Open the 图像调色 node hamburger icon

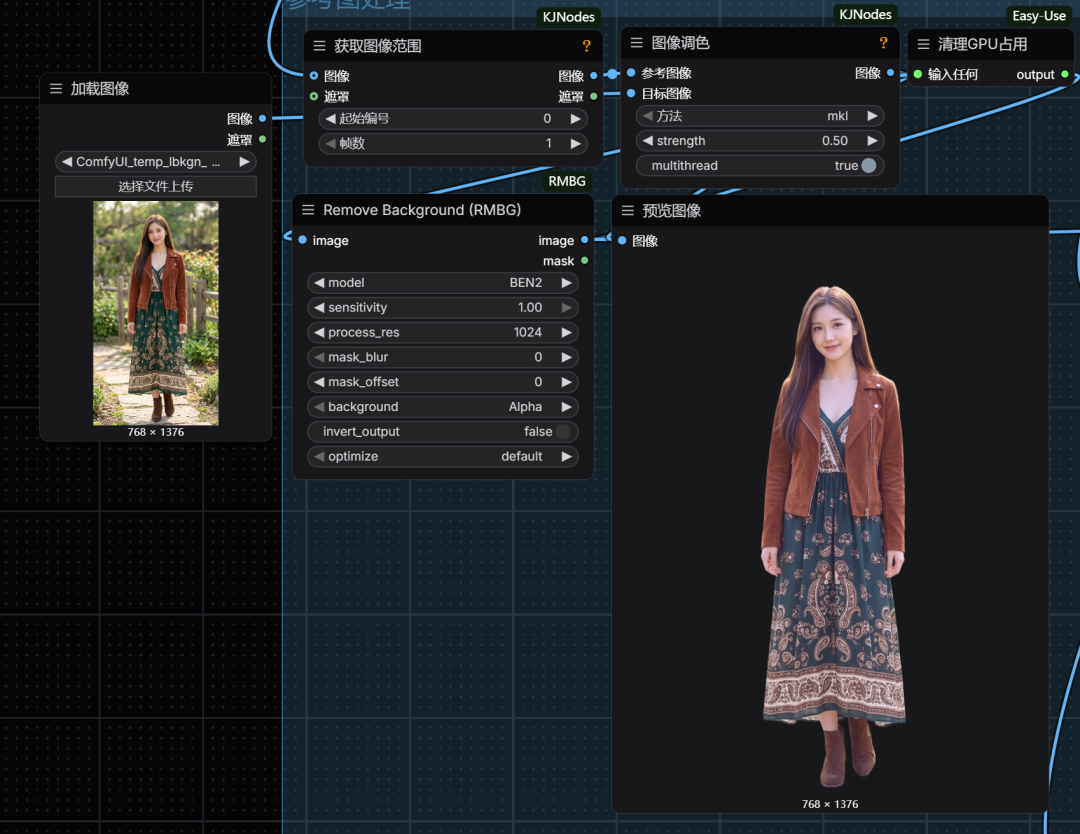637,43
